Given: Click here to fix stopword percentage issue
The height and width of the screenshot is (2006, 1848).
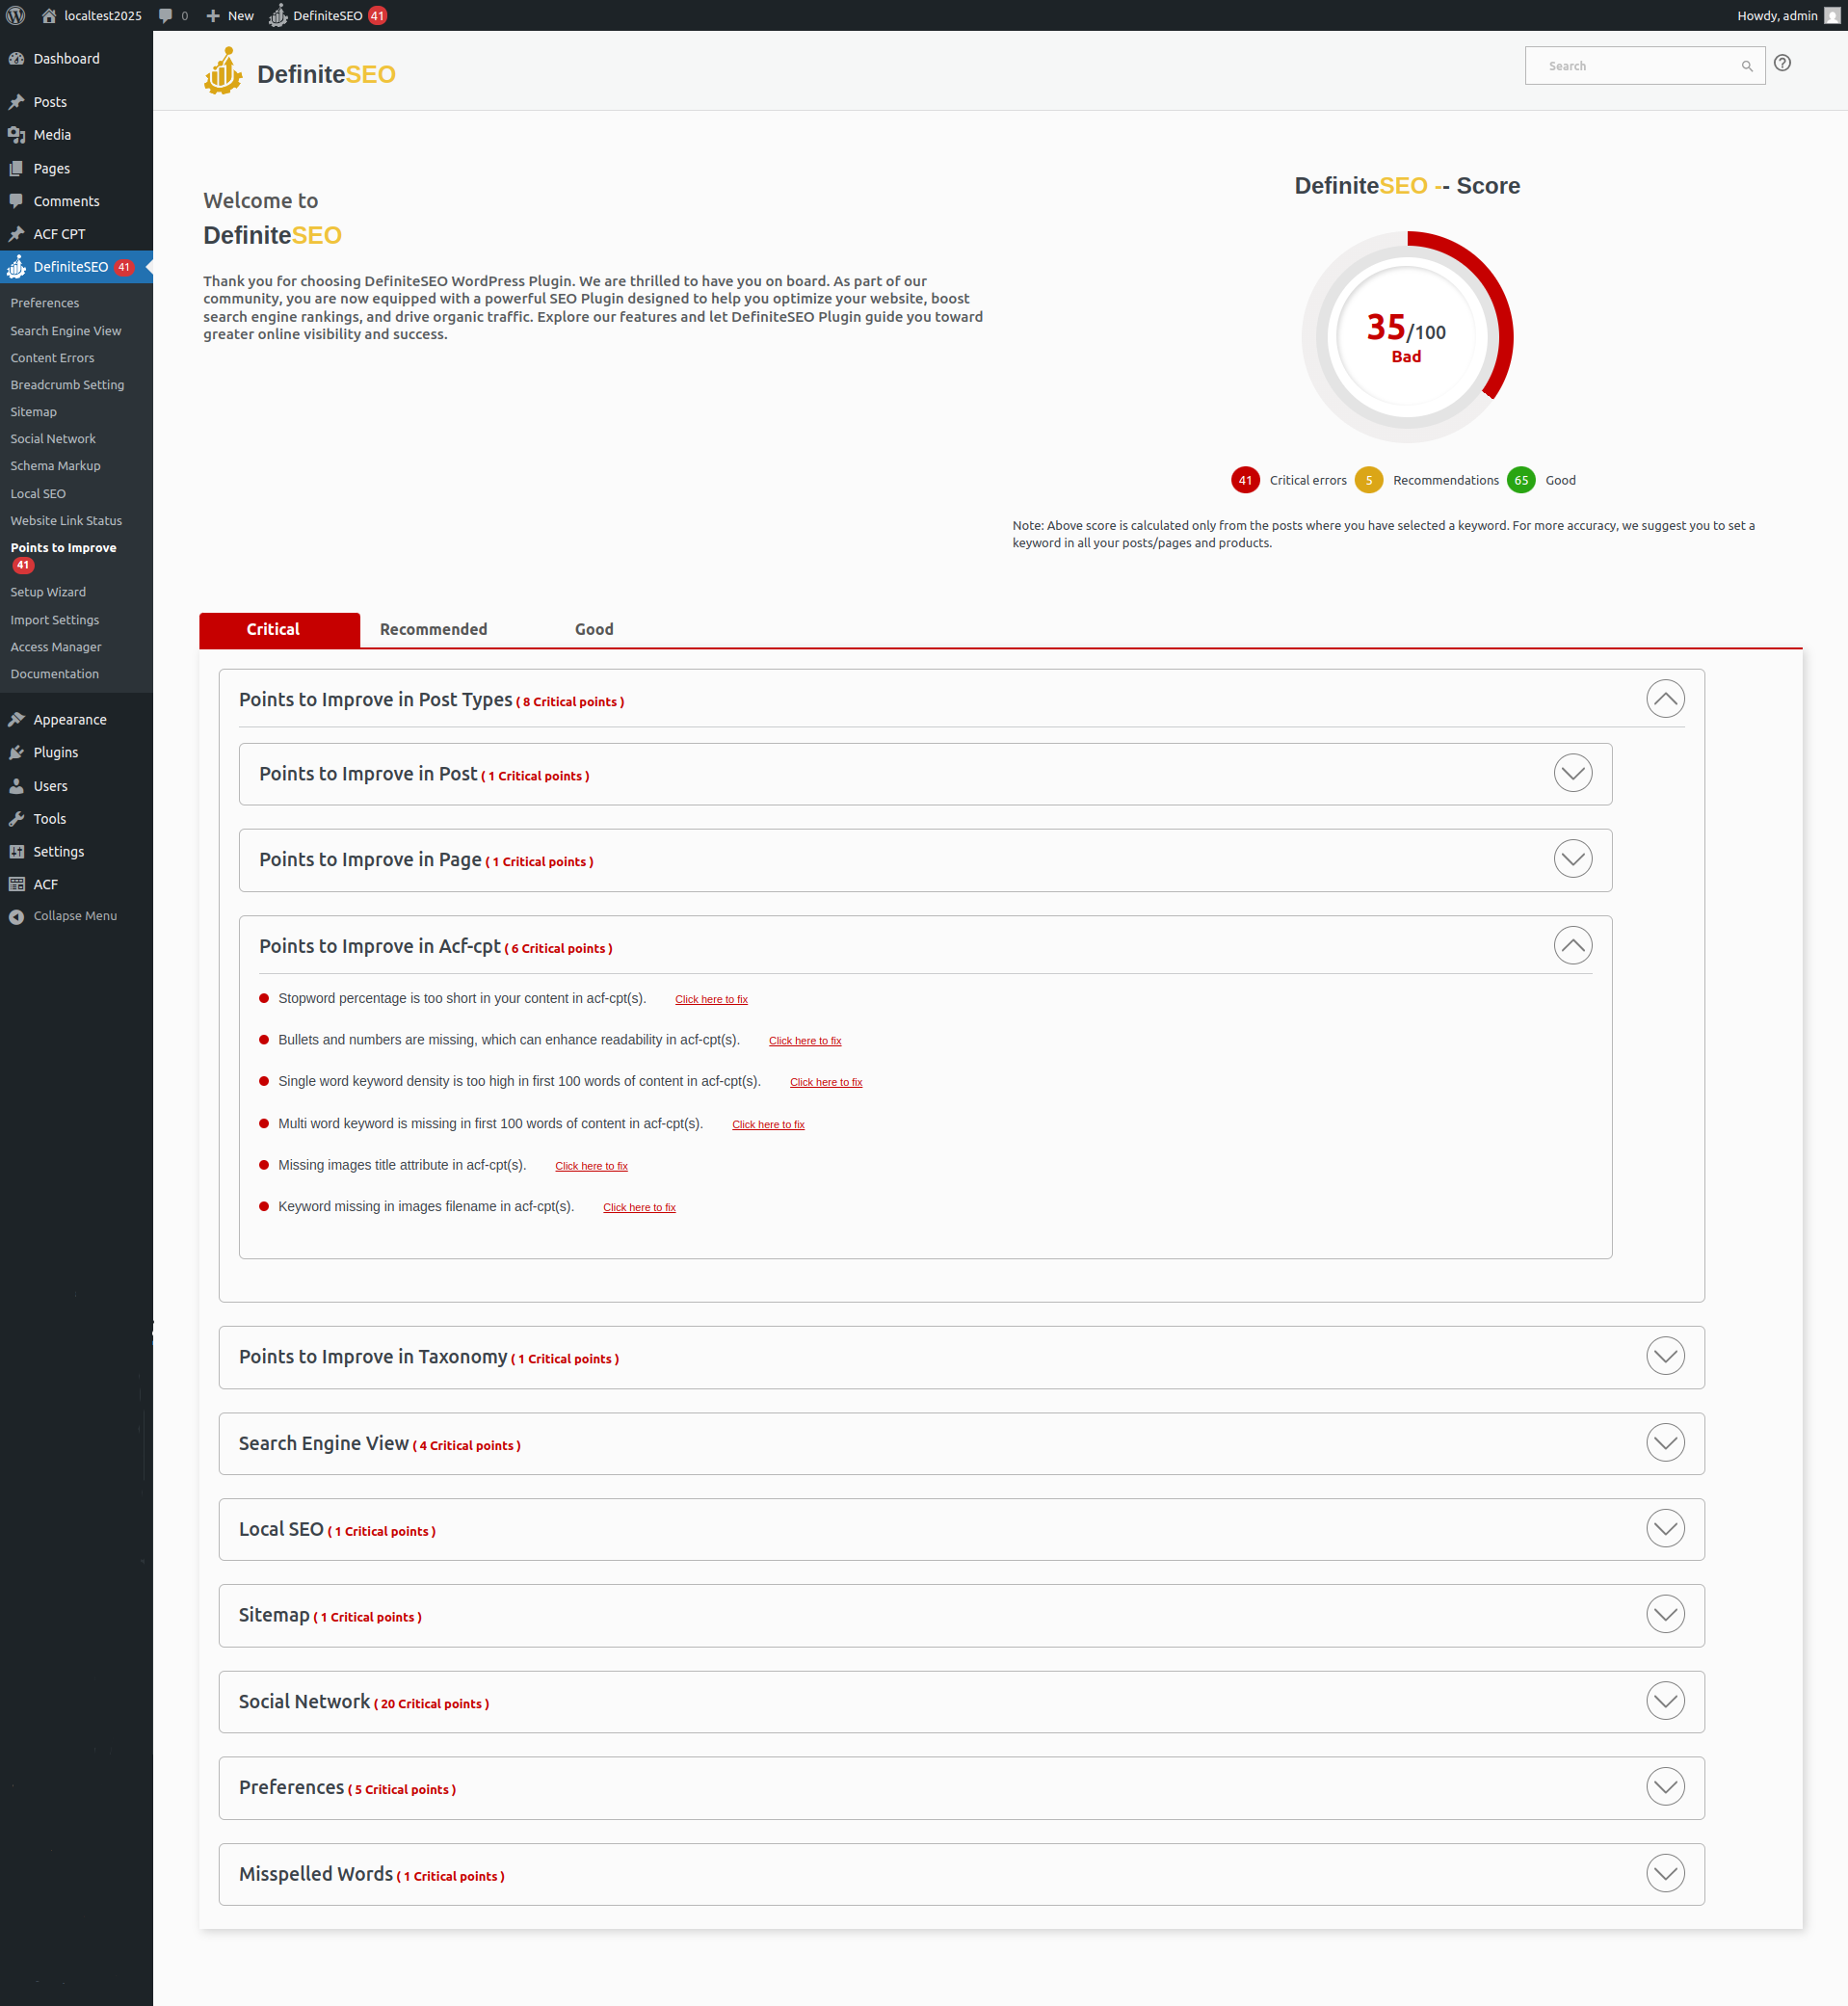Looking at the screenshot, I should click(x=711, y=998).
